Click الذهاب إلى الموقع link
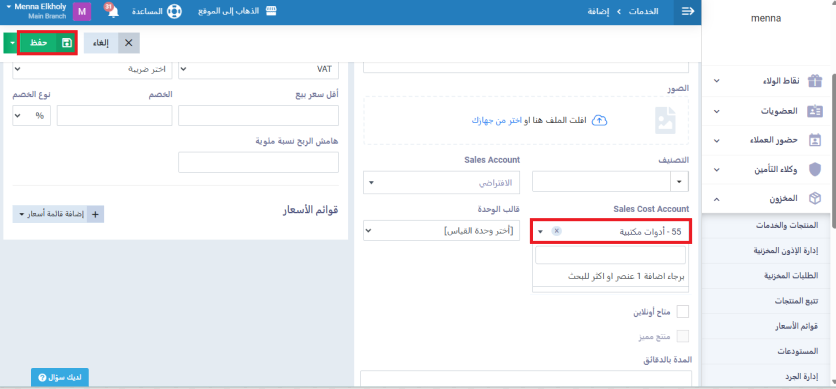This screenshot has height=389, width=836. point(228,11)
